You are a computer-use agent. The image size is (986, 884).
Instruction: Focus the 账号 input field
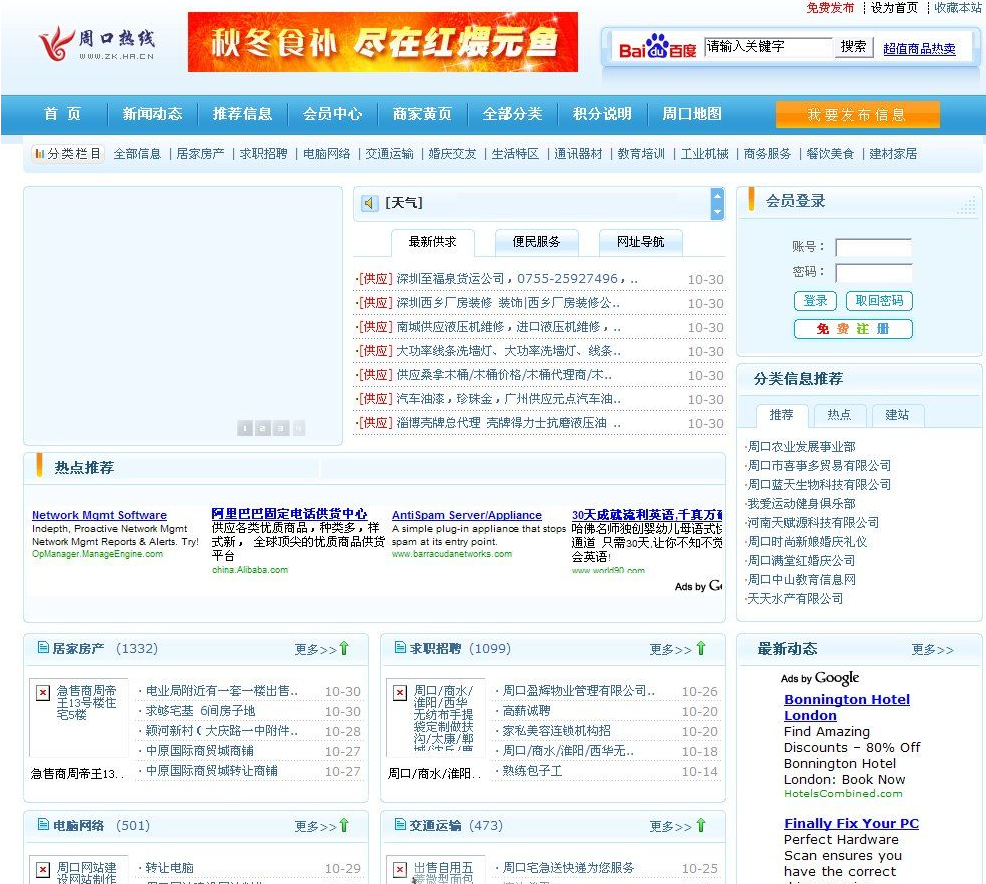pos(873,247)
